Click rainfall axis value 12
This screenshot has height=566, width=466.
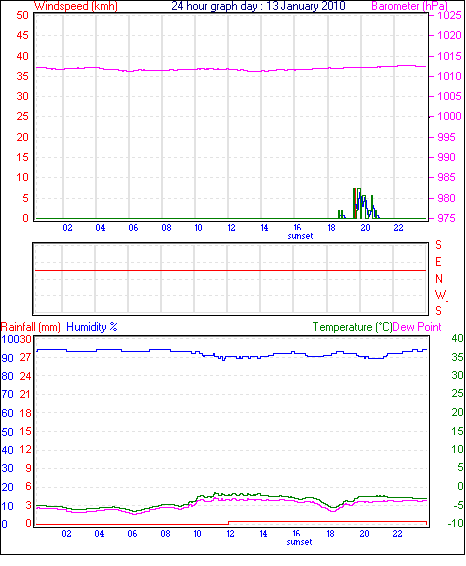26,450
